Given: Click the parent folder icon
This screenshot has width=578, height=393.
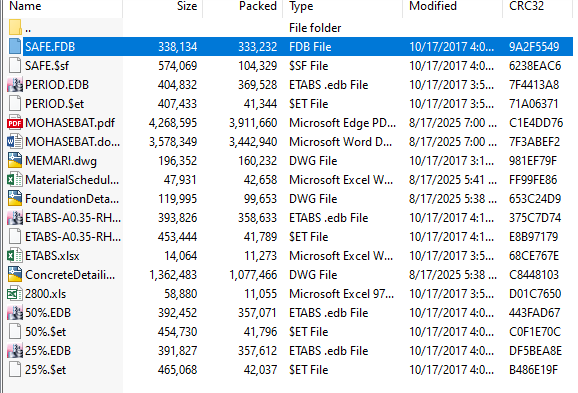Looking at the screenshot, I should point(15,28).
